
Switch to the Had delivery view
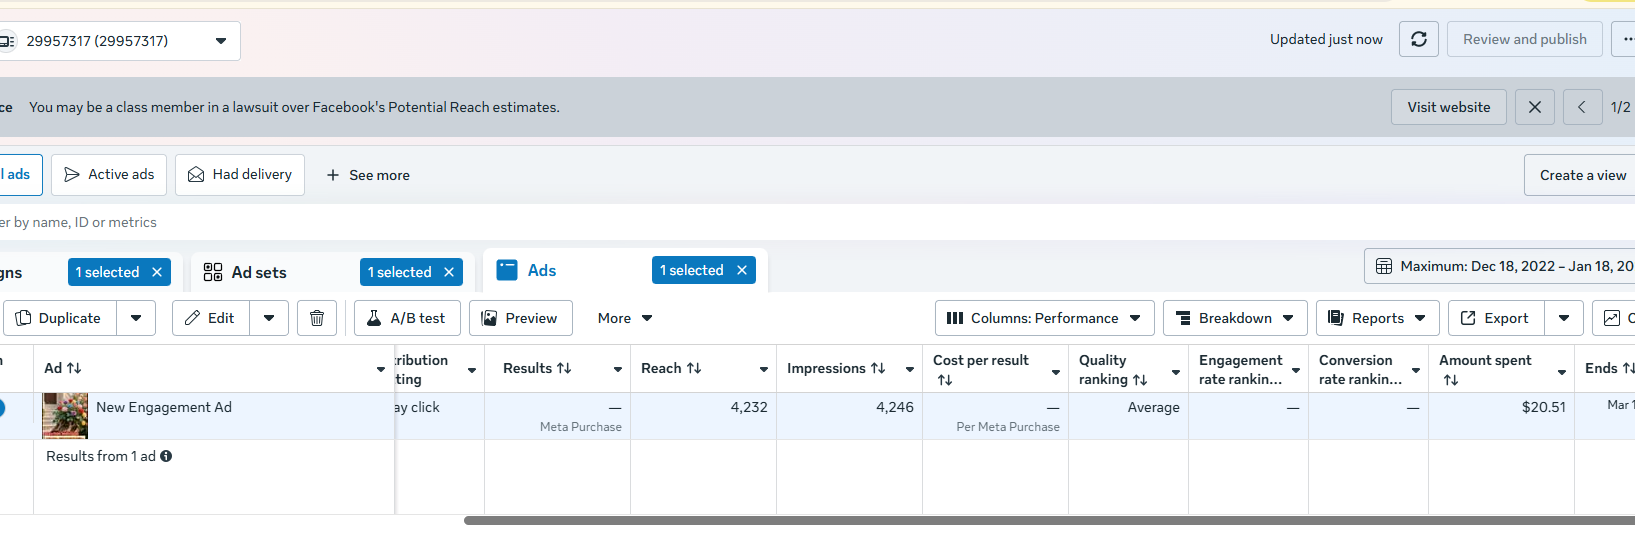tap(240, 175)
